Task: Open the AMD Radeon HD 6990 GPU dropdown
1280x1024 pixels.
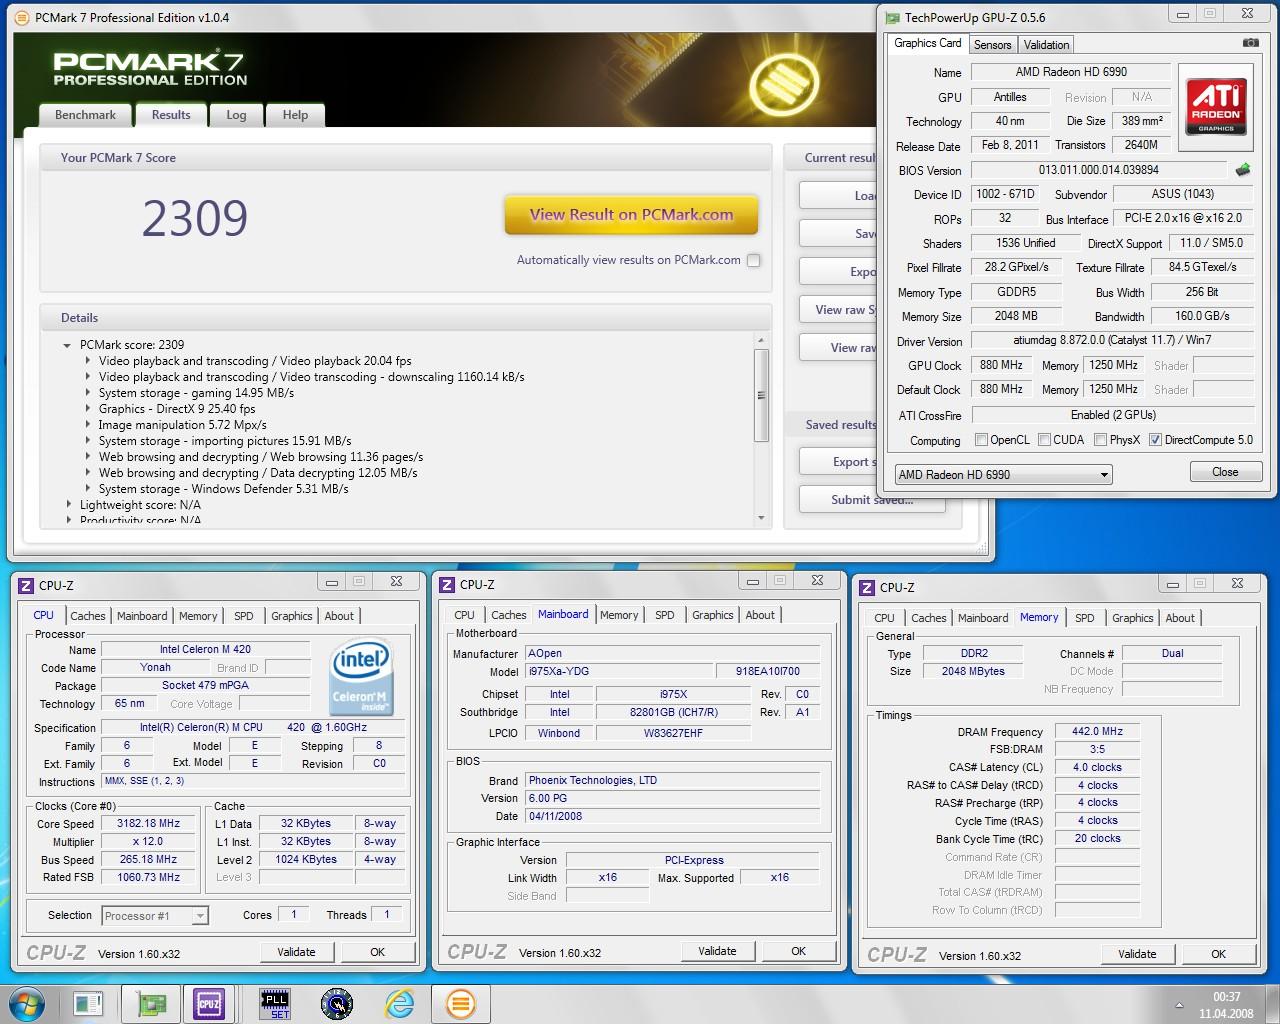Action: pos(1003,474)
